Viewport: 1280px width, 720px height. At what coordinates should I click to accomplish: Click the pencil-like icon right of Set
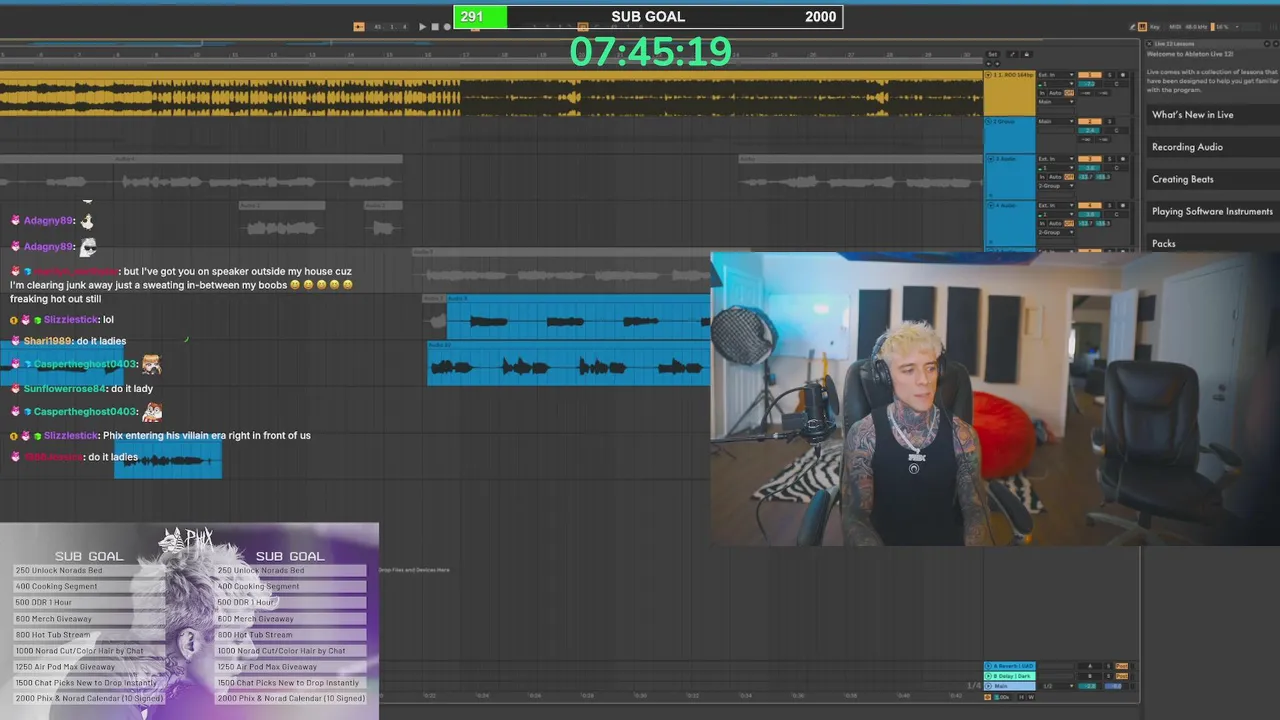coord(1012,54)
